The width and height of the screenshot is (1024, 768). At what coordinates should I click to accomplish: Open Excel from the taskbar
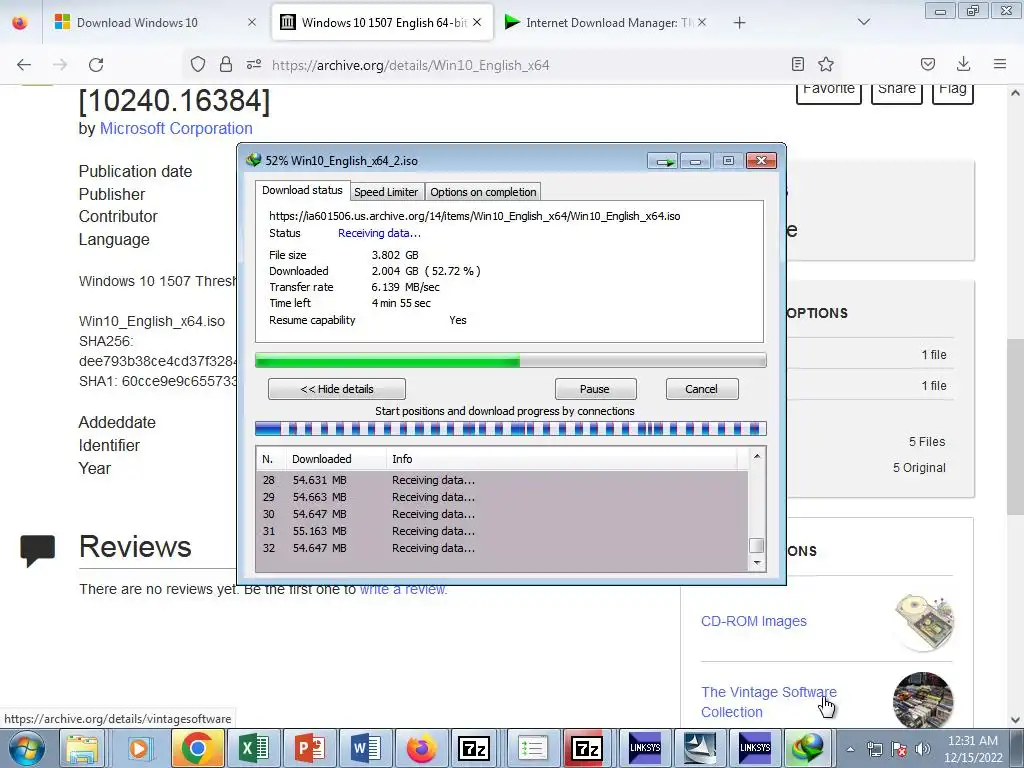[253, 748]
